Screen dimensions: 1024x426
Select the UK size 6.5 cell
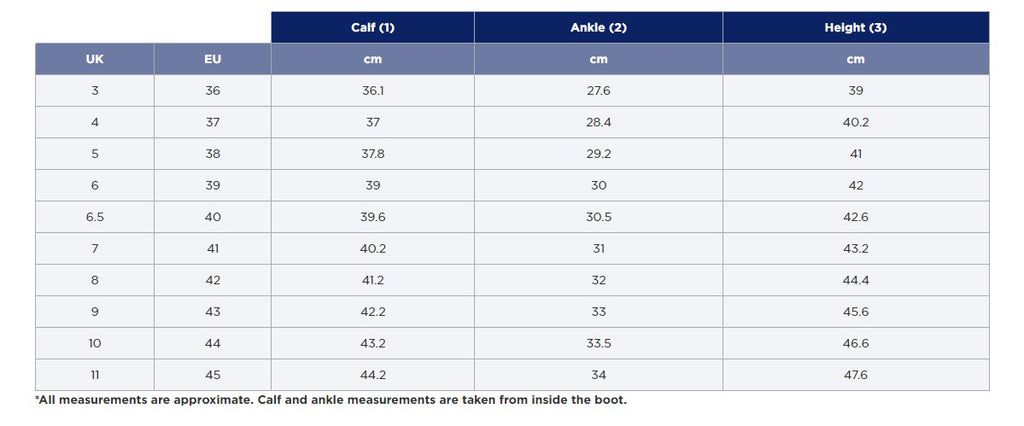[x=95, y=217]
